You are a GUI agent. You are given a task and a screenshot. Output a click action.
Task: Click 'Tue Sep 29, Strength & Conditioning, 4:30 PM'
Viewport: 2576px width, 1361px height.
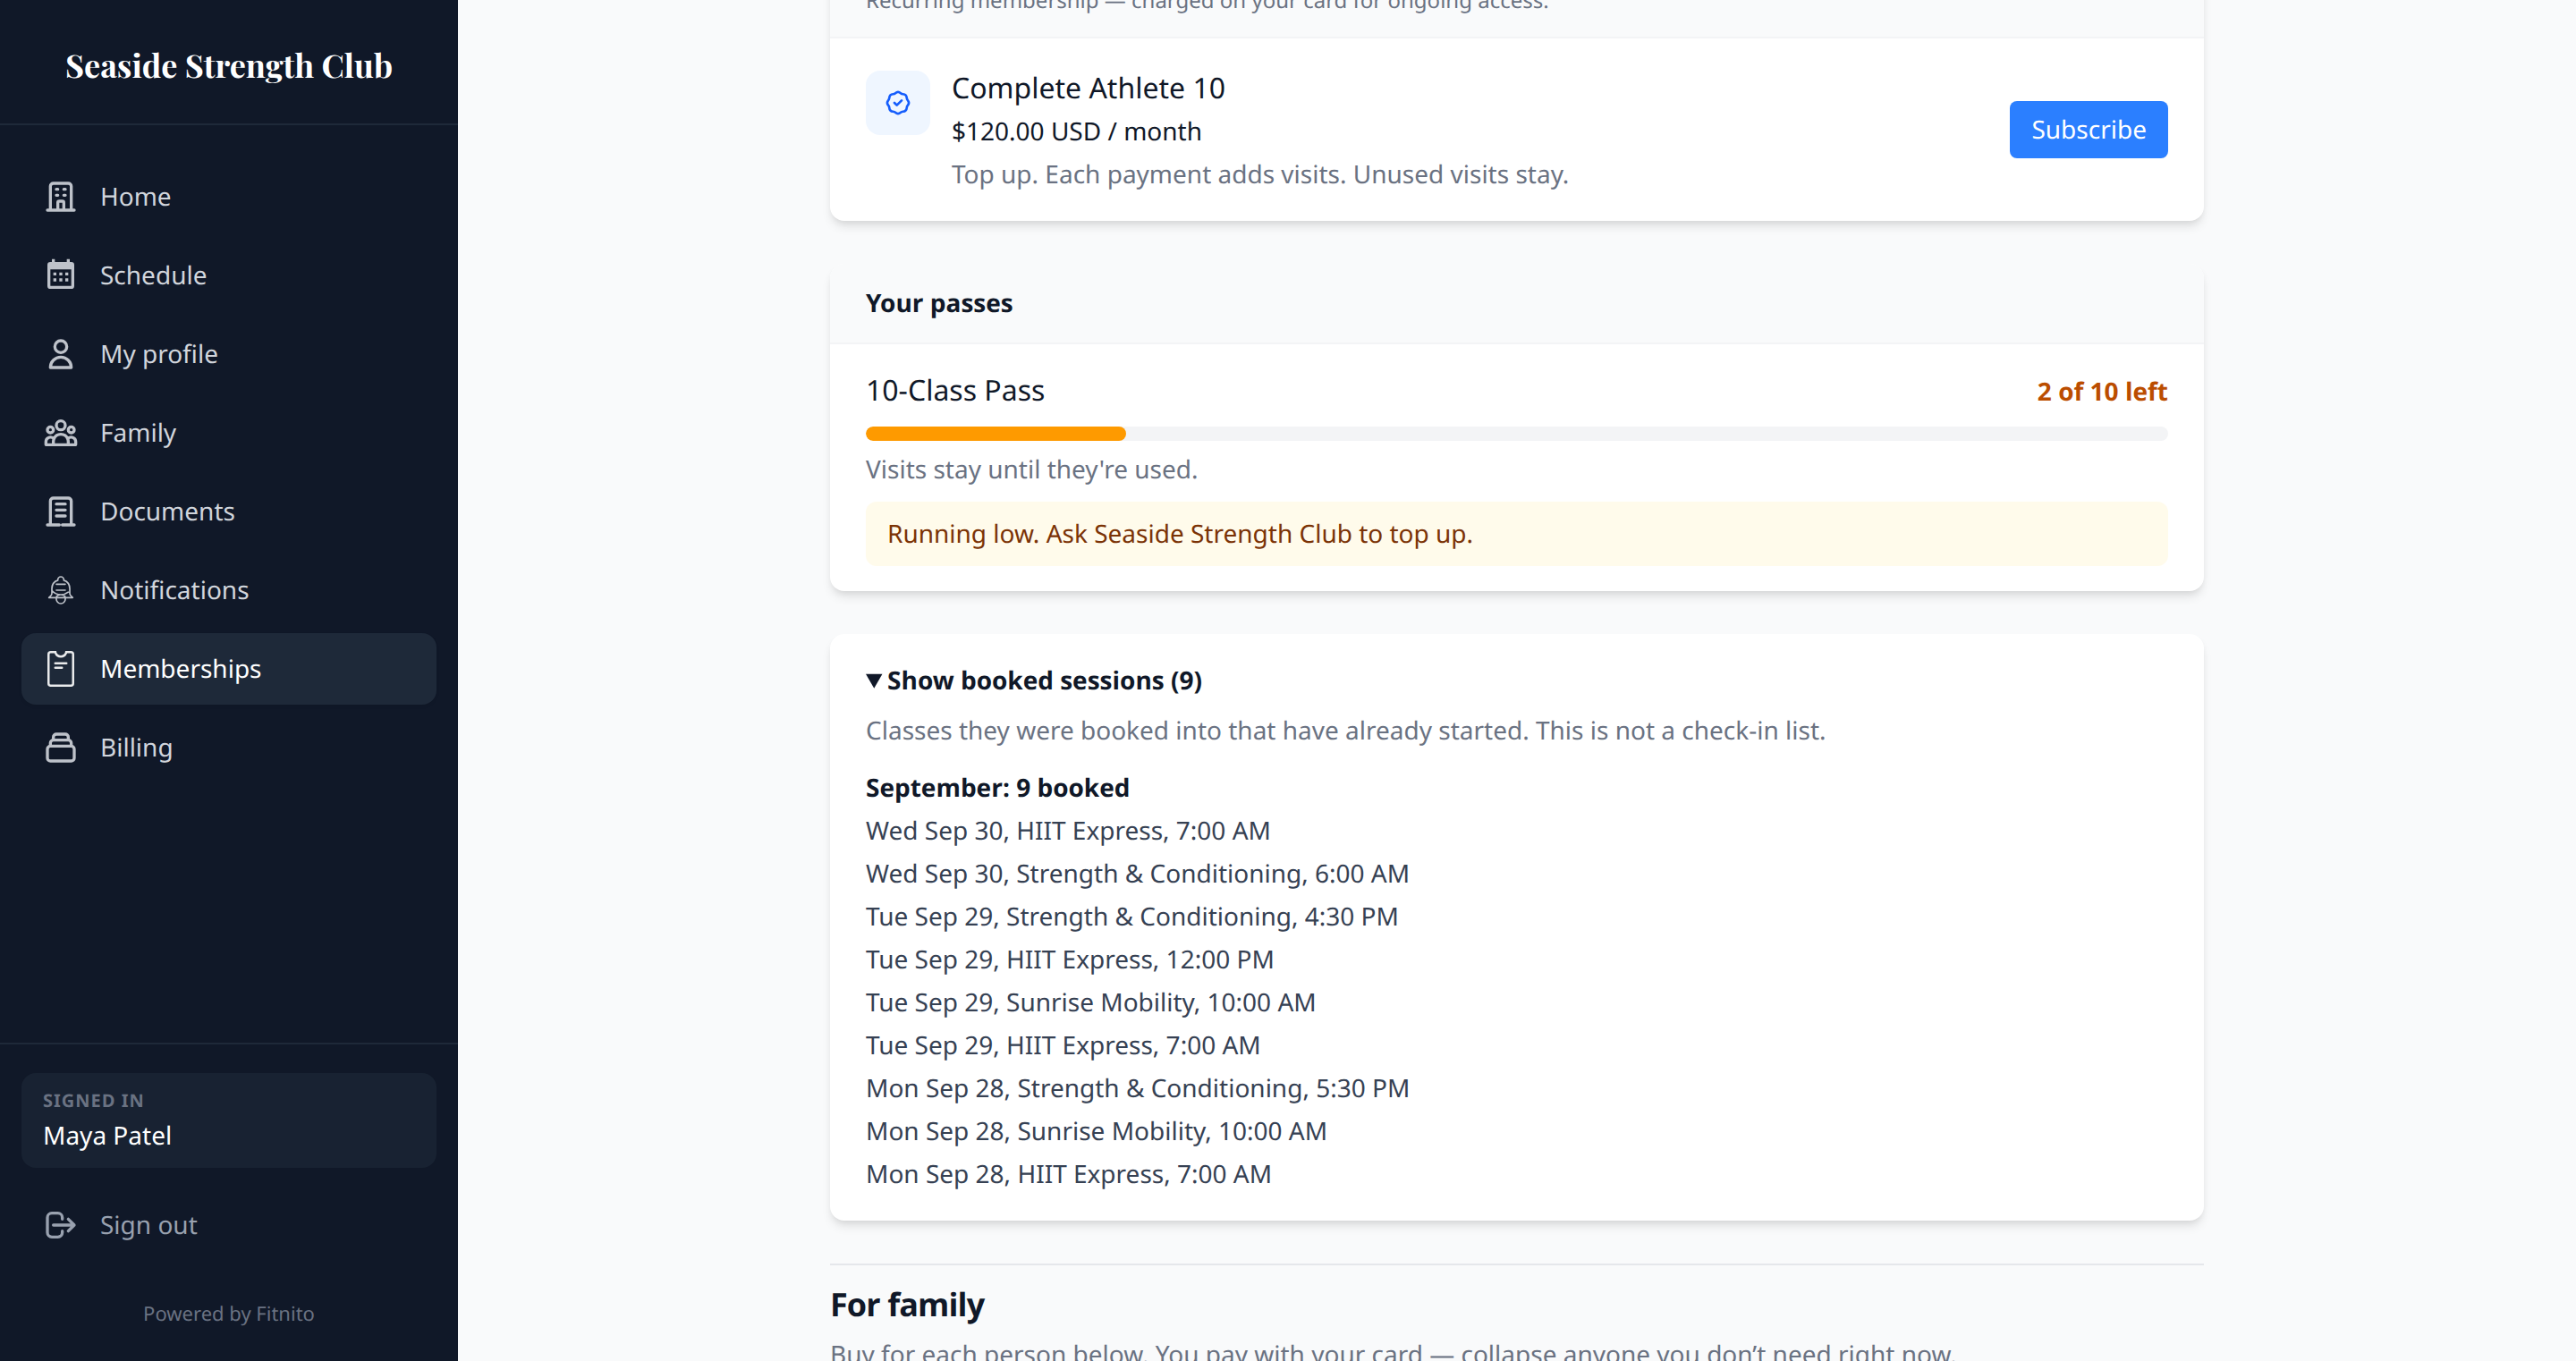coord(1132,917)
